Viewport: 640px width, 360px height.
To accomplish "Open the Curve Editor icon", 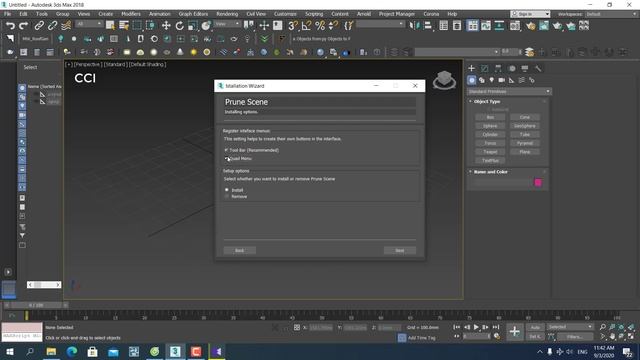I will (x=486, y=26).
